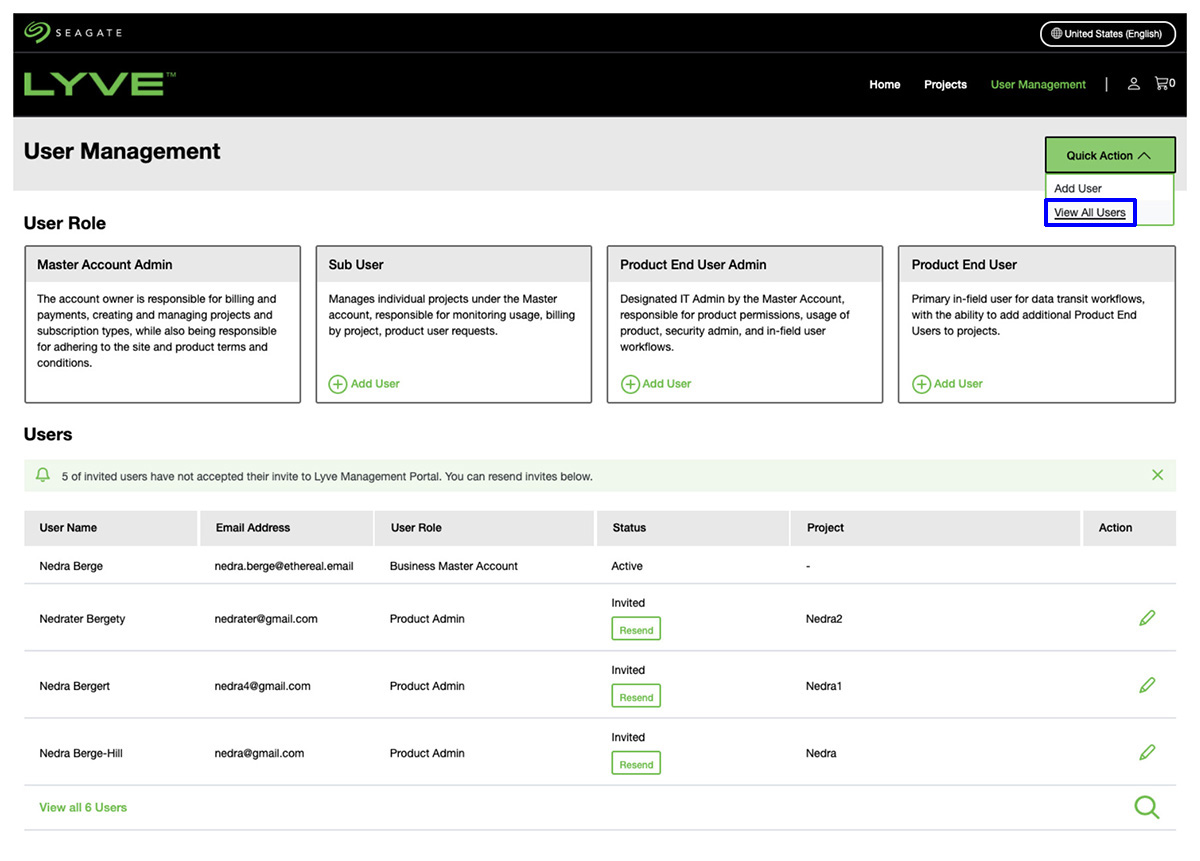Open United States (English) language selector
This screenshot has height=861, width=1200.
pos(1106,34)
